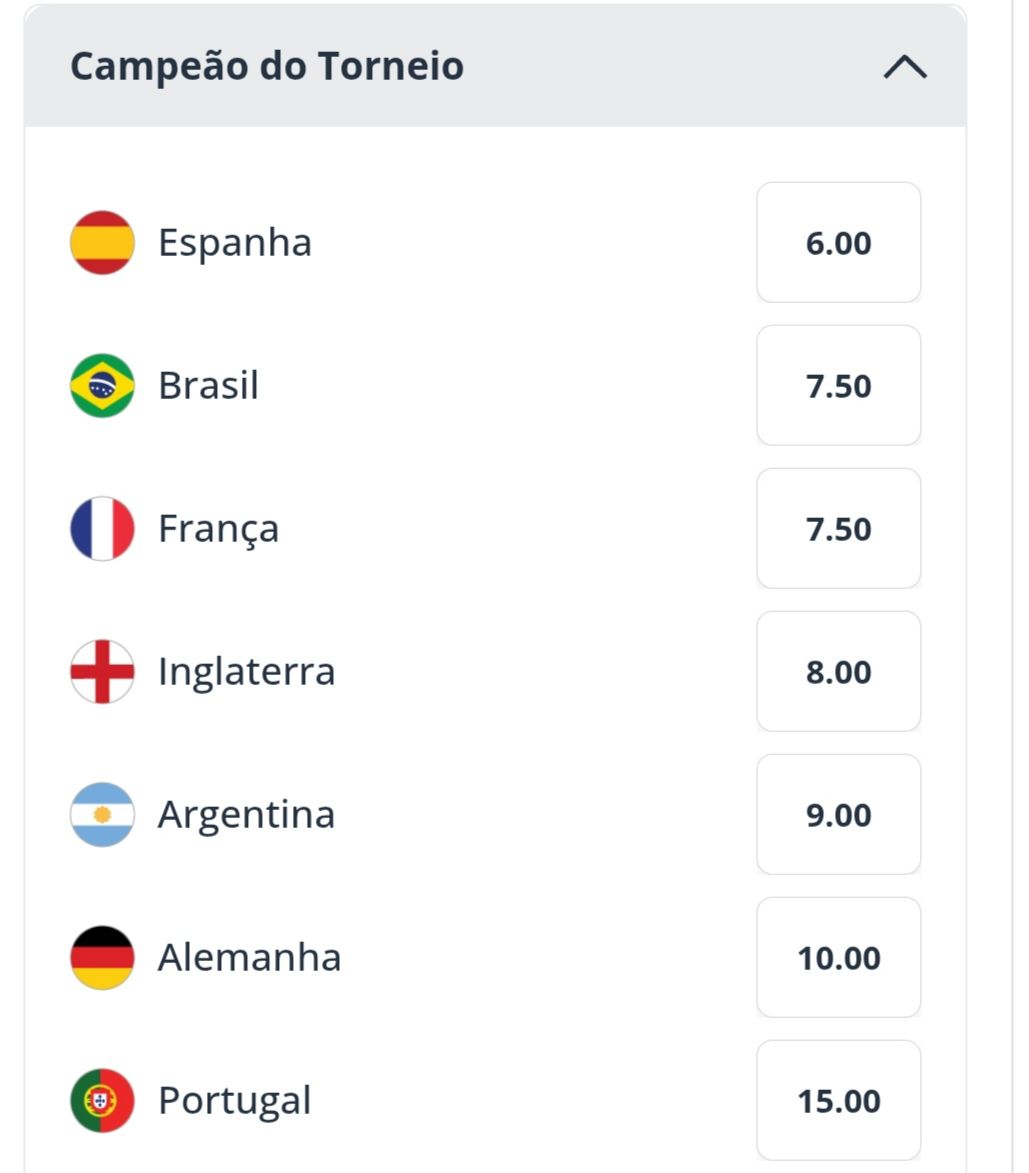This screenshot has width=1029, height=1173.
Task: Click the Germany flag icon
Action: click(102, 958)
